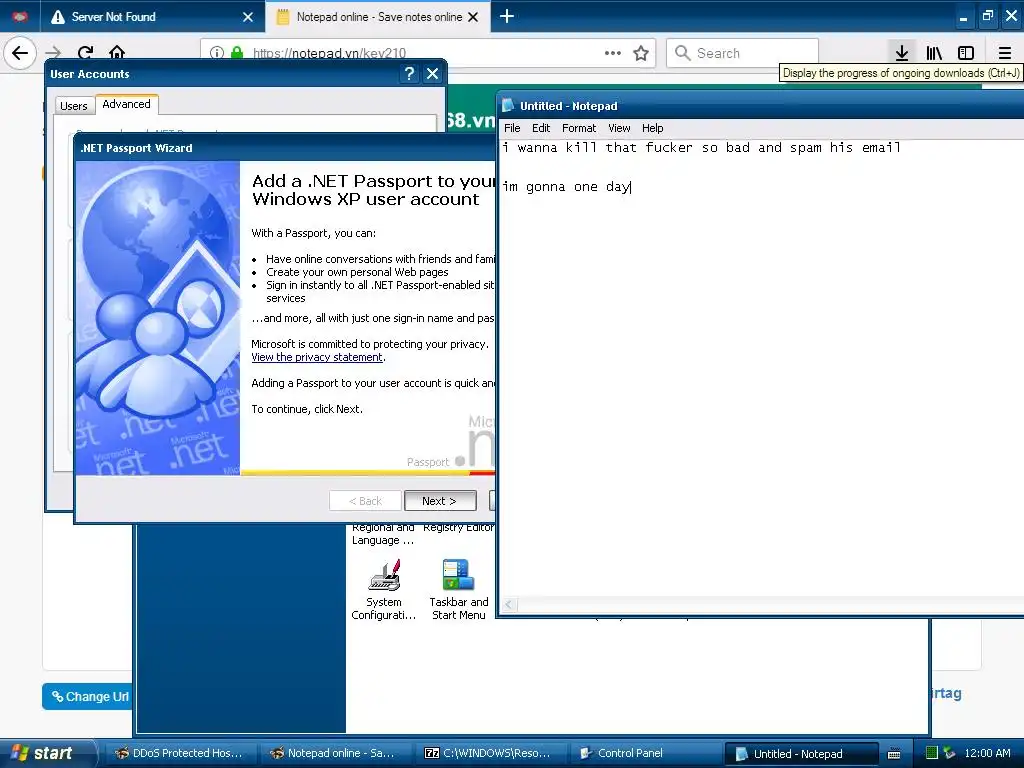Click the on-screen keyboard tray icon
The height and width of the screenshot is (768, 1024).
coord(894,754)
